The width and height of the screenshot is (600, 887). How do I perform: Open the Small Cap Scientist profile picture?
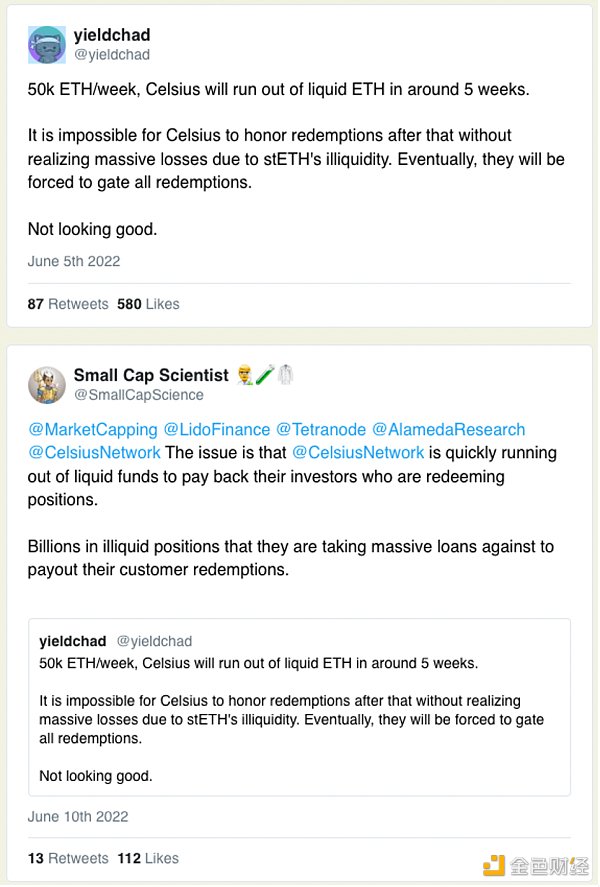tap(46, 384)
